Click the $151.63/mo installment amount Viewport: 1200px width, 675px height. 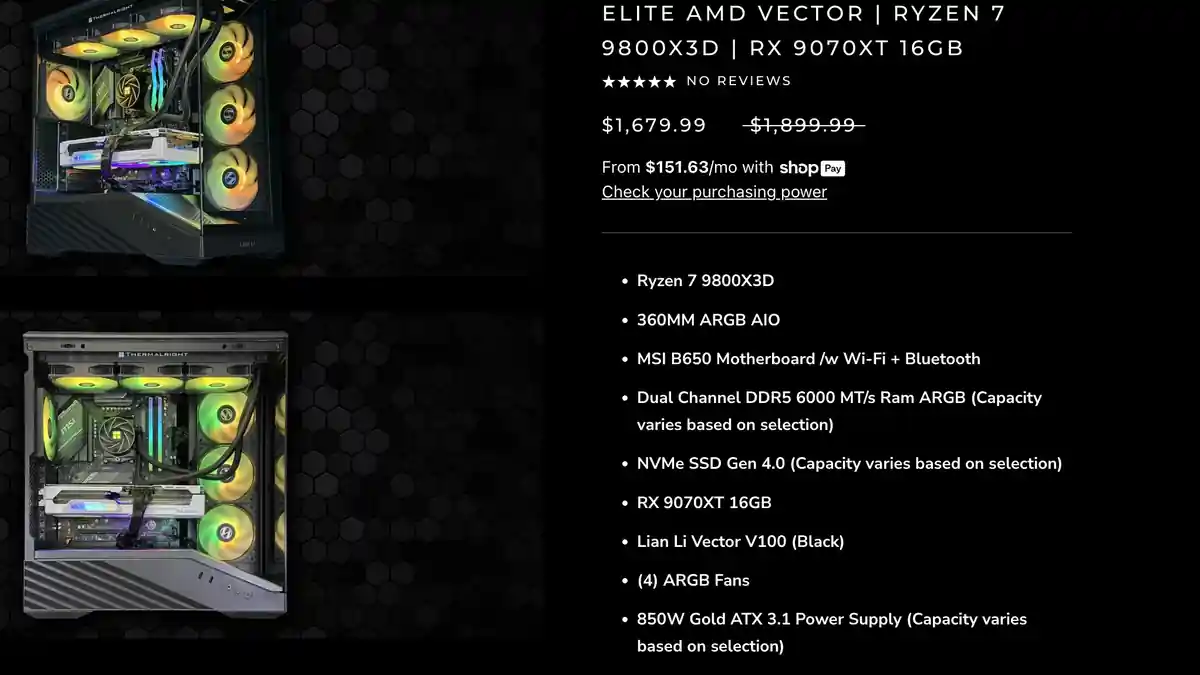(x=677, y=168)
